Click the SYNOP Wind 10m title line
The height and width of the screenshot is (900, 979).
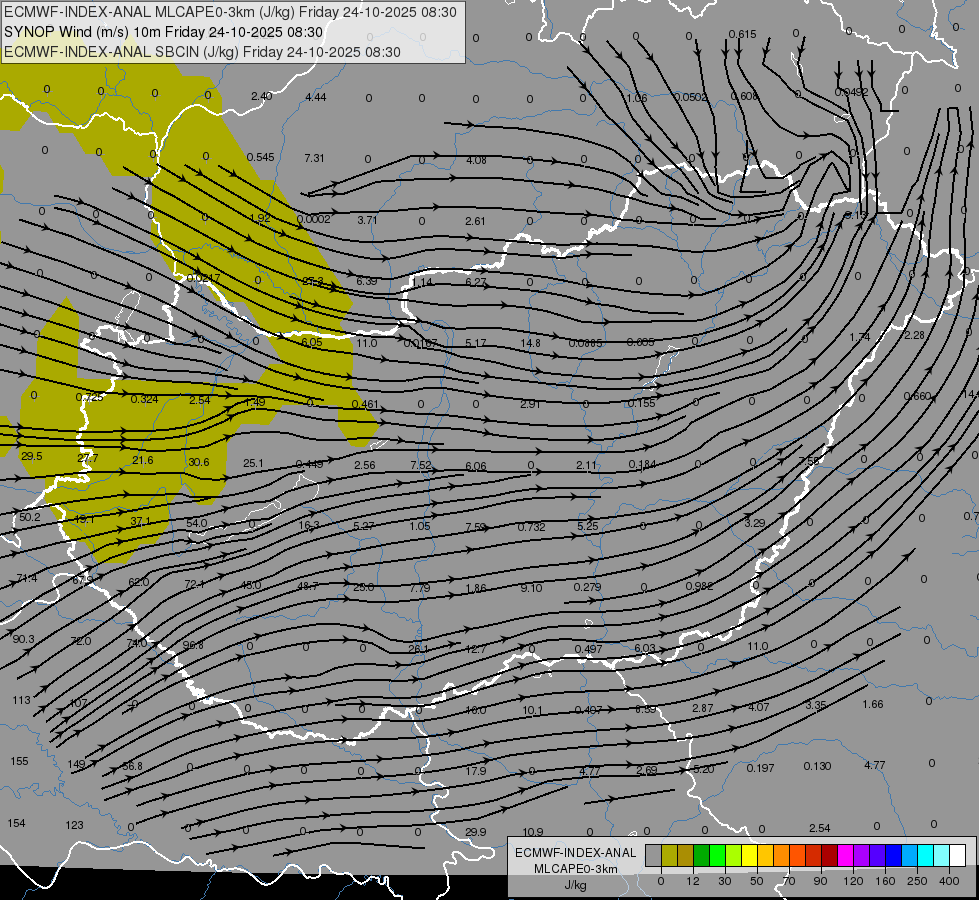[164, 32]
